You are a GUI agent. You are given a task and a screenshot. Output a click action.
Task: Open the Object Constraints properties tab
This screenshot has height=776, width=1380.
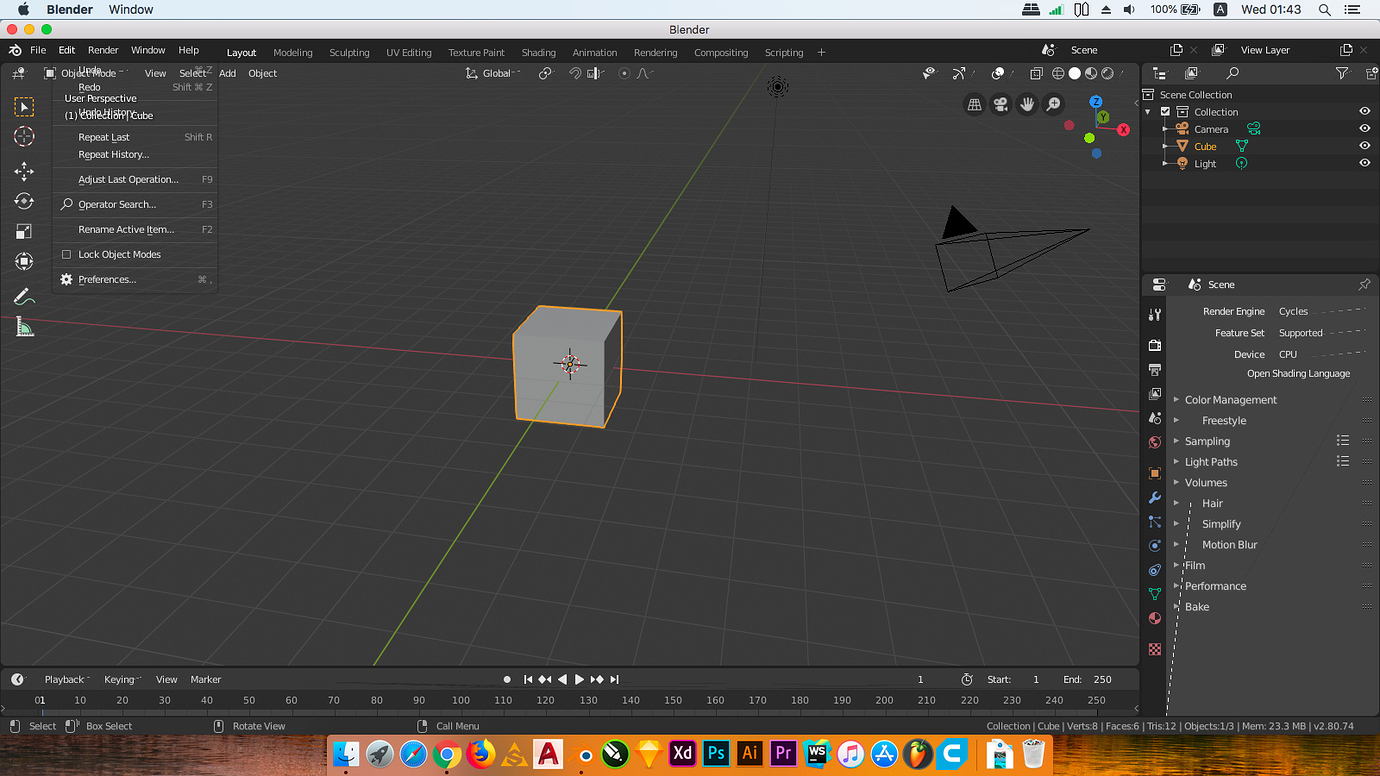(1155, 570)
